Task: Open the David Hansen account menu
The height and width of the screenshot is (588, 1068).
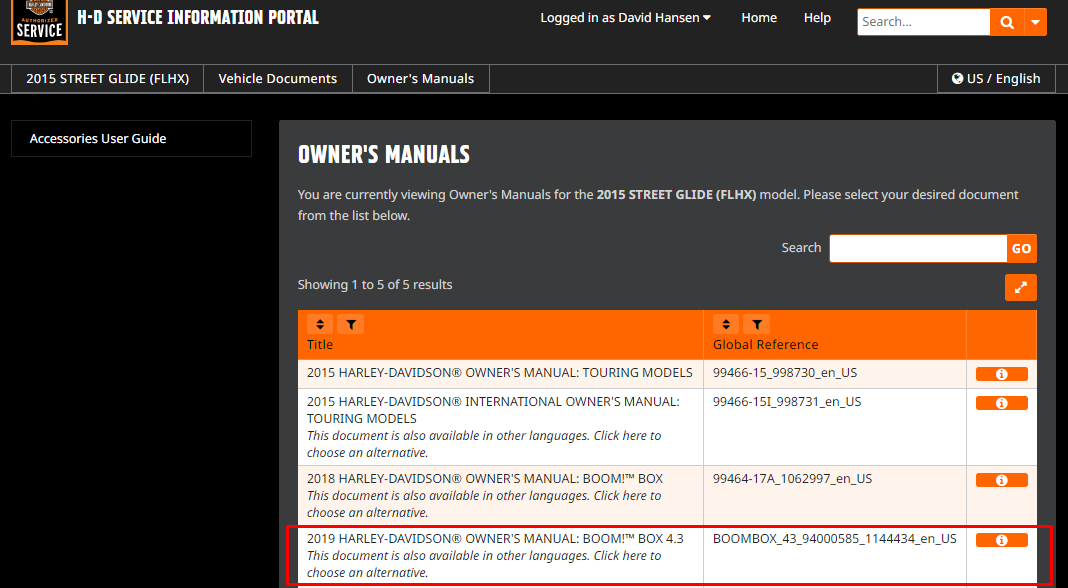Action: (625, 18)
